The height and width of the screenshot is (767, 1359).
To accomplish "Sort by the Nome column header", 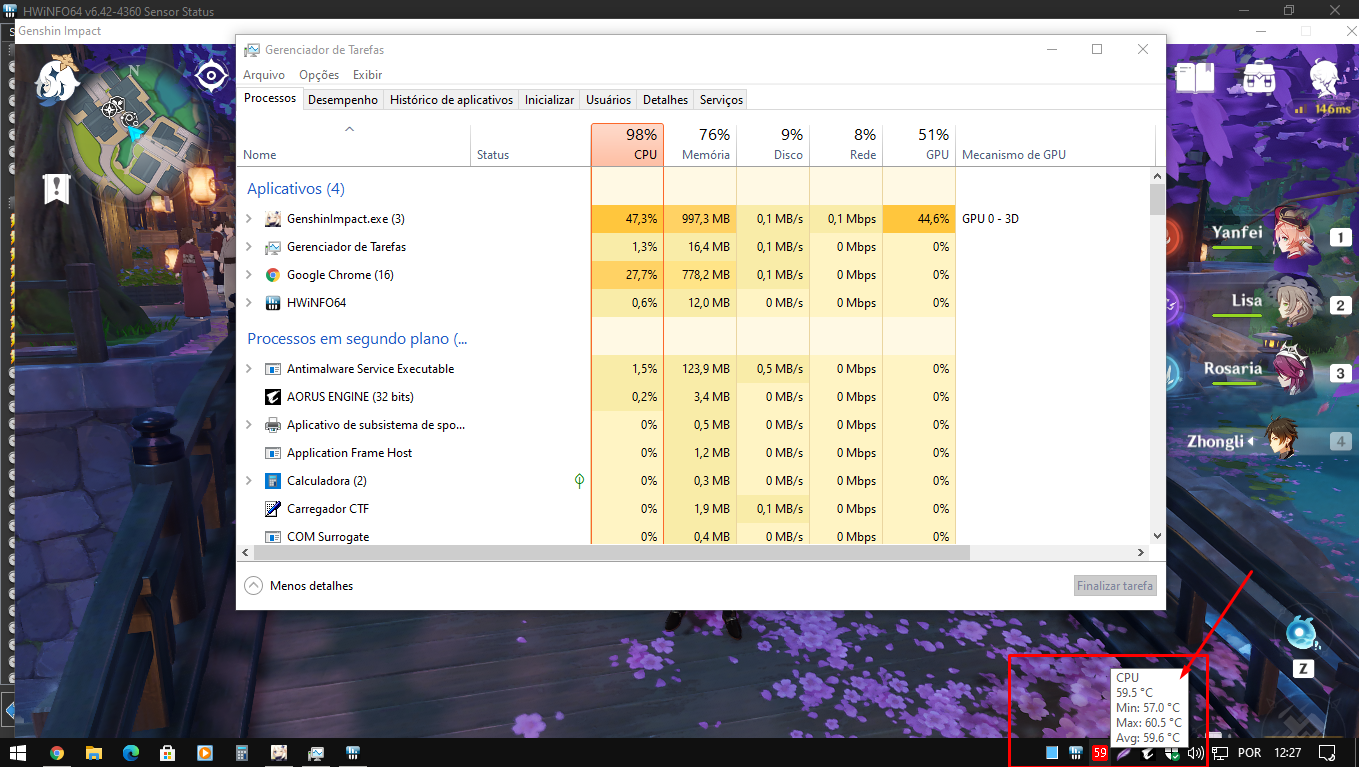I will pyautogui.click(x=354, y=144).
